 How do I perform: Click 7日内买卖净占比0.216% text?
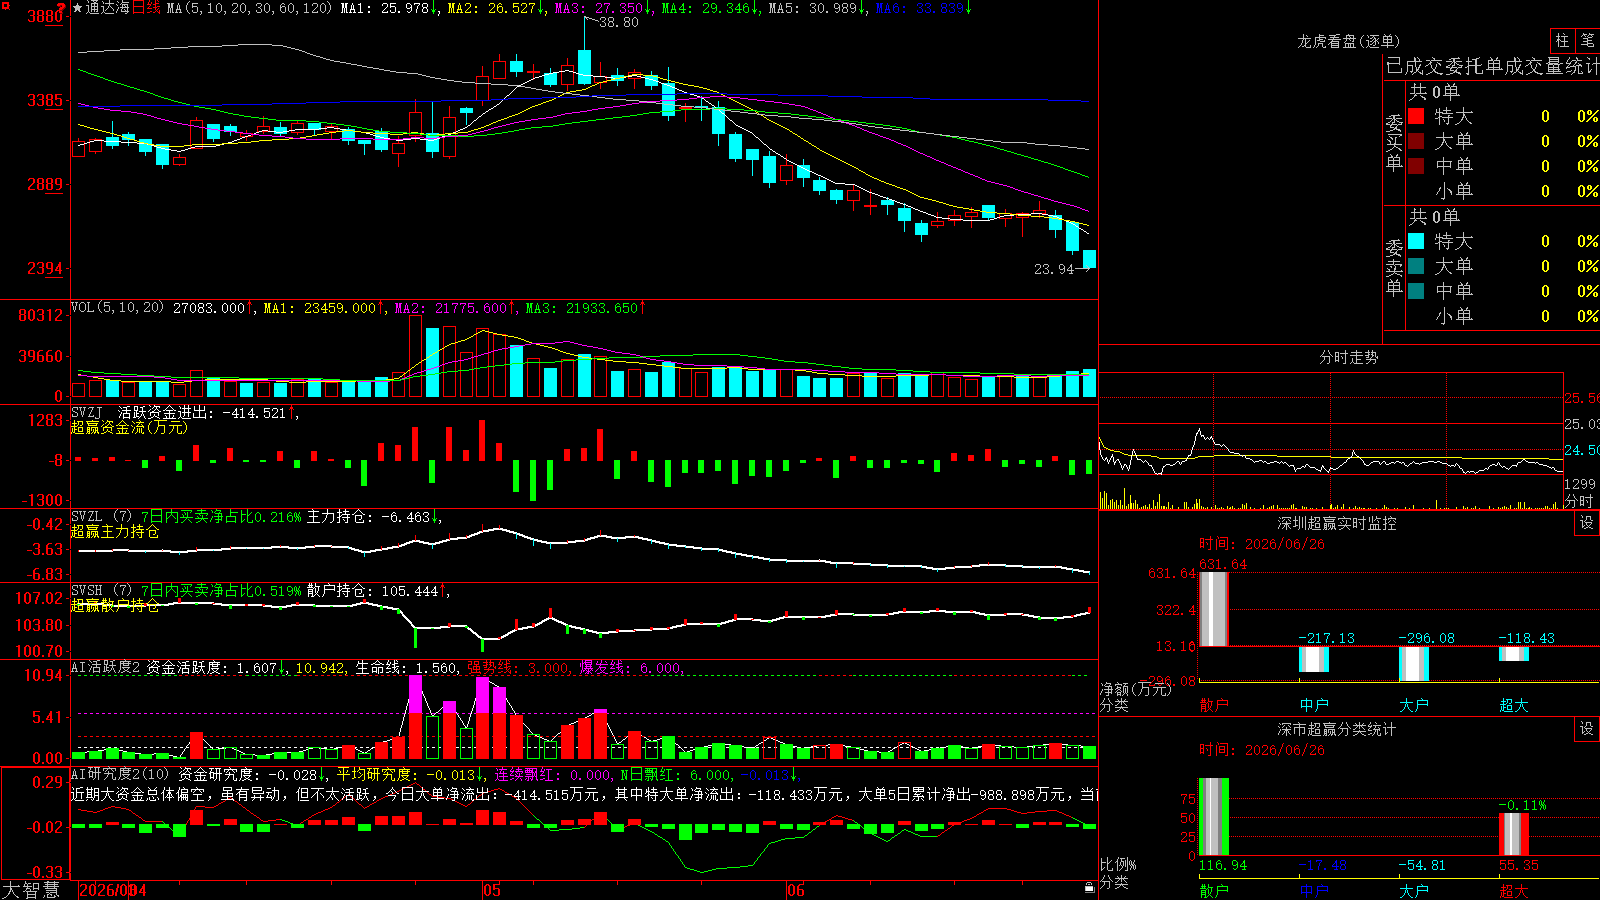(x=221, y=517)
